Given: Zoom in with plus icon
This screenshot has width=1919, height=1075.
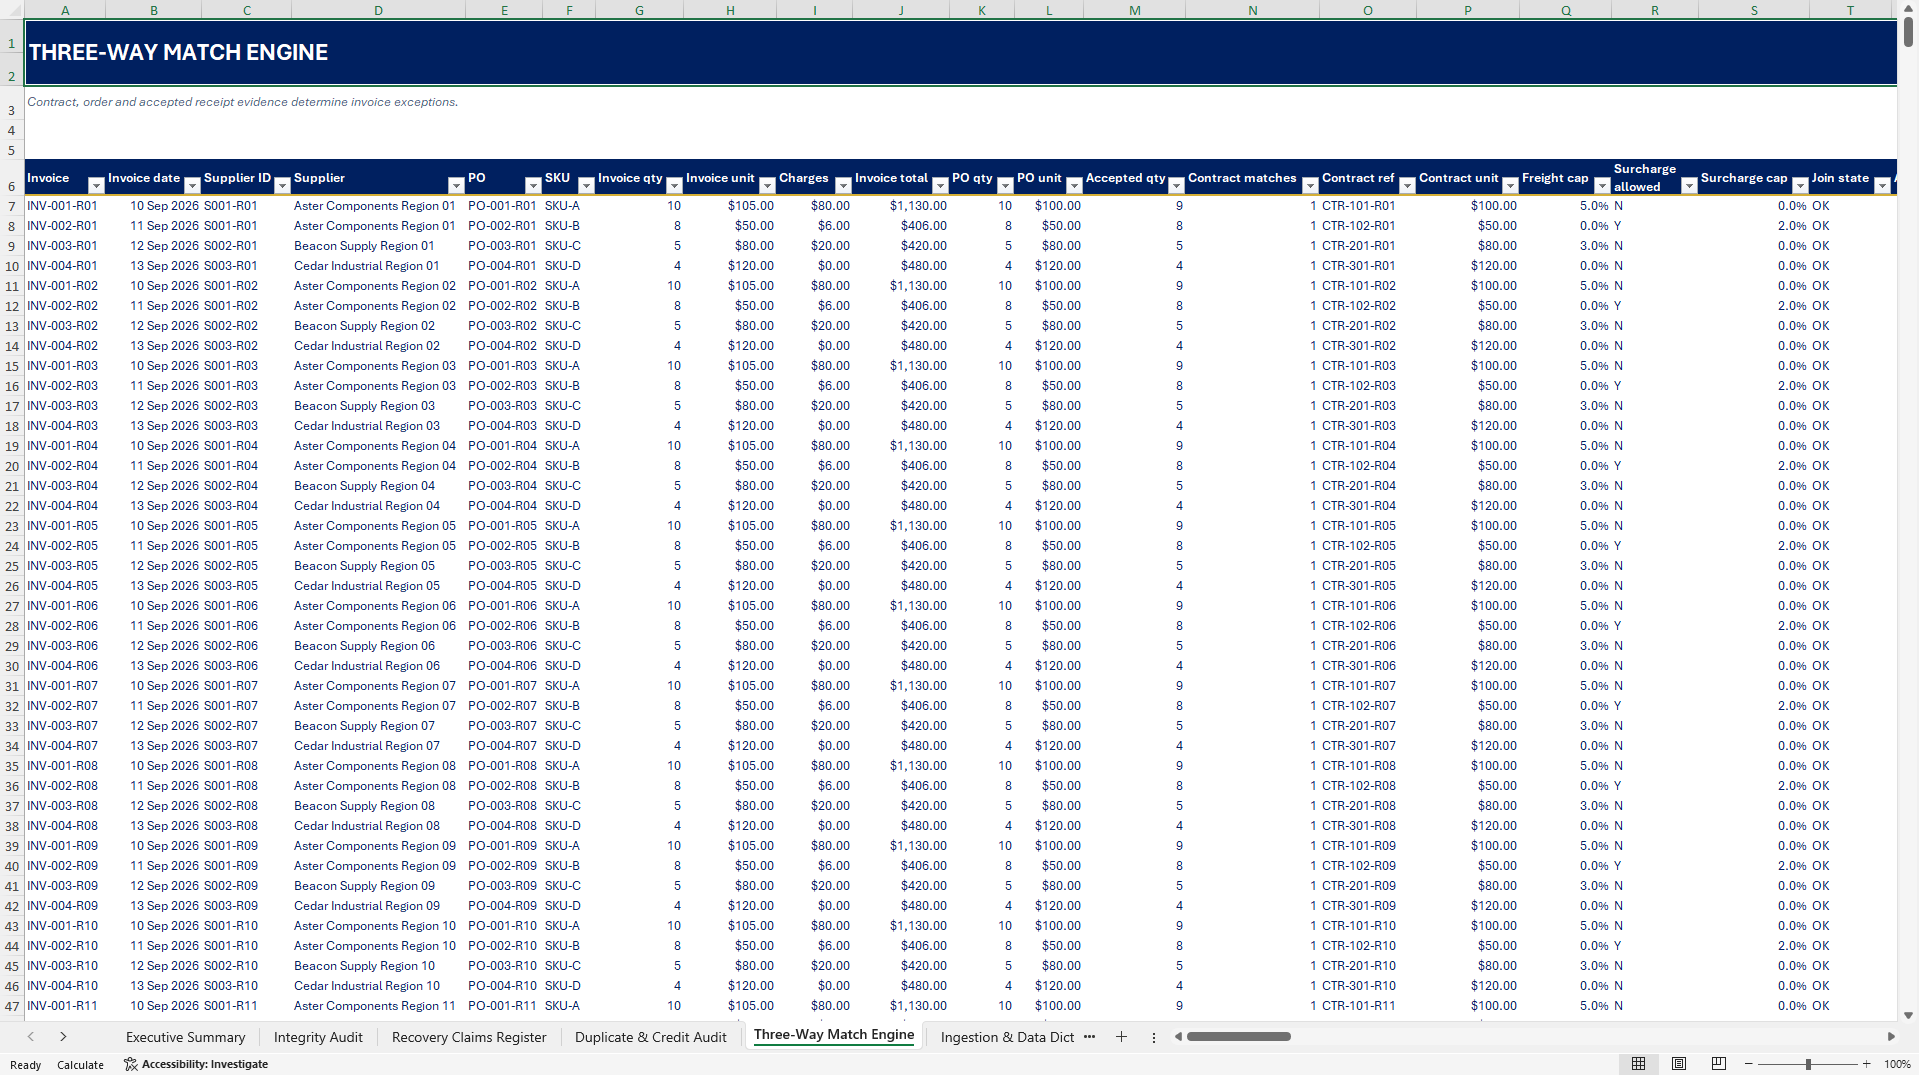Looking at the screenshot, I should click(x=1866, y=1064).
